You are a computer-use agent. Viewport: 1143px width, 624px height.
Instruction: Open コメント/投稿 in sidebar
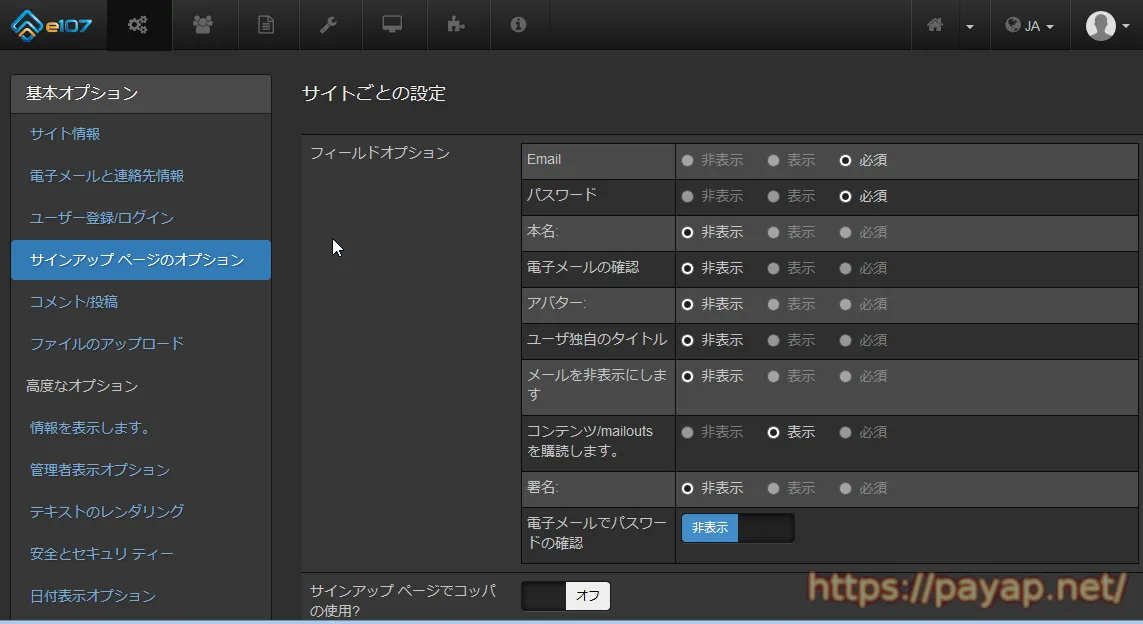[x=74, y=302]
